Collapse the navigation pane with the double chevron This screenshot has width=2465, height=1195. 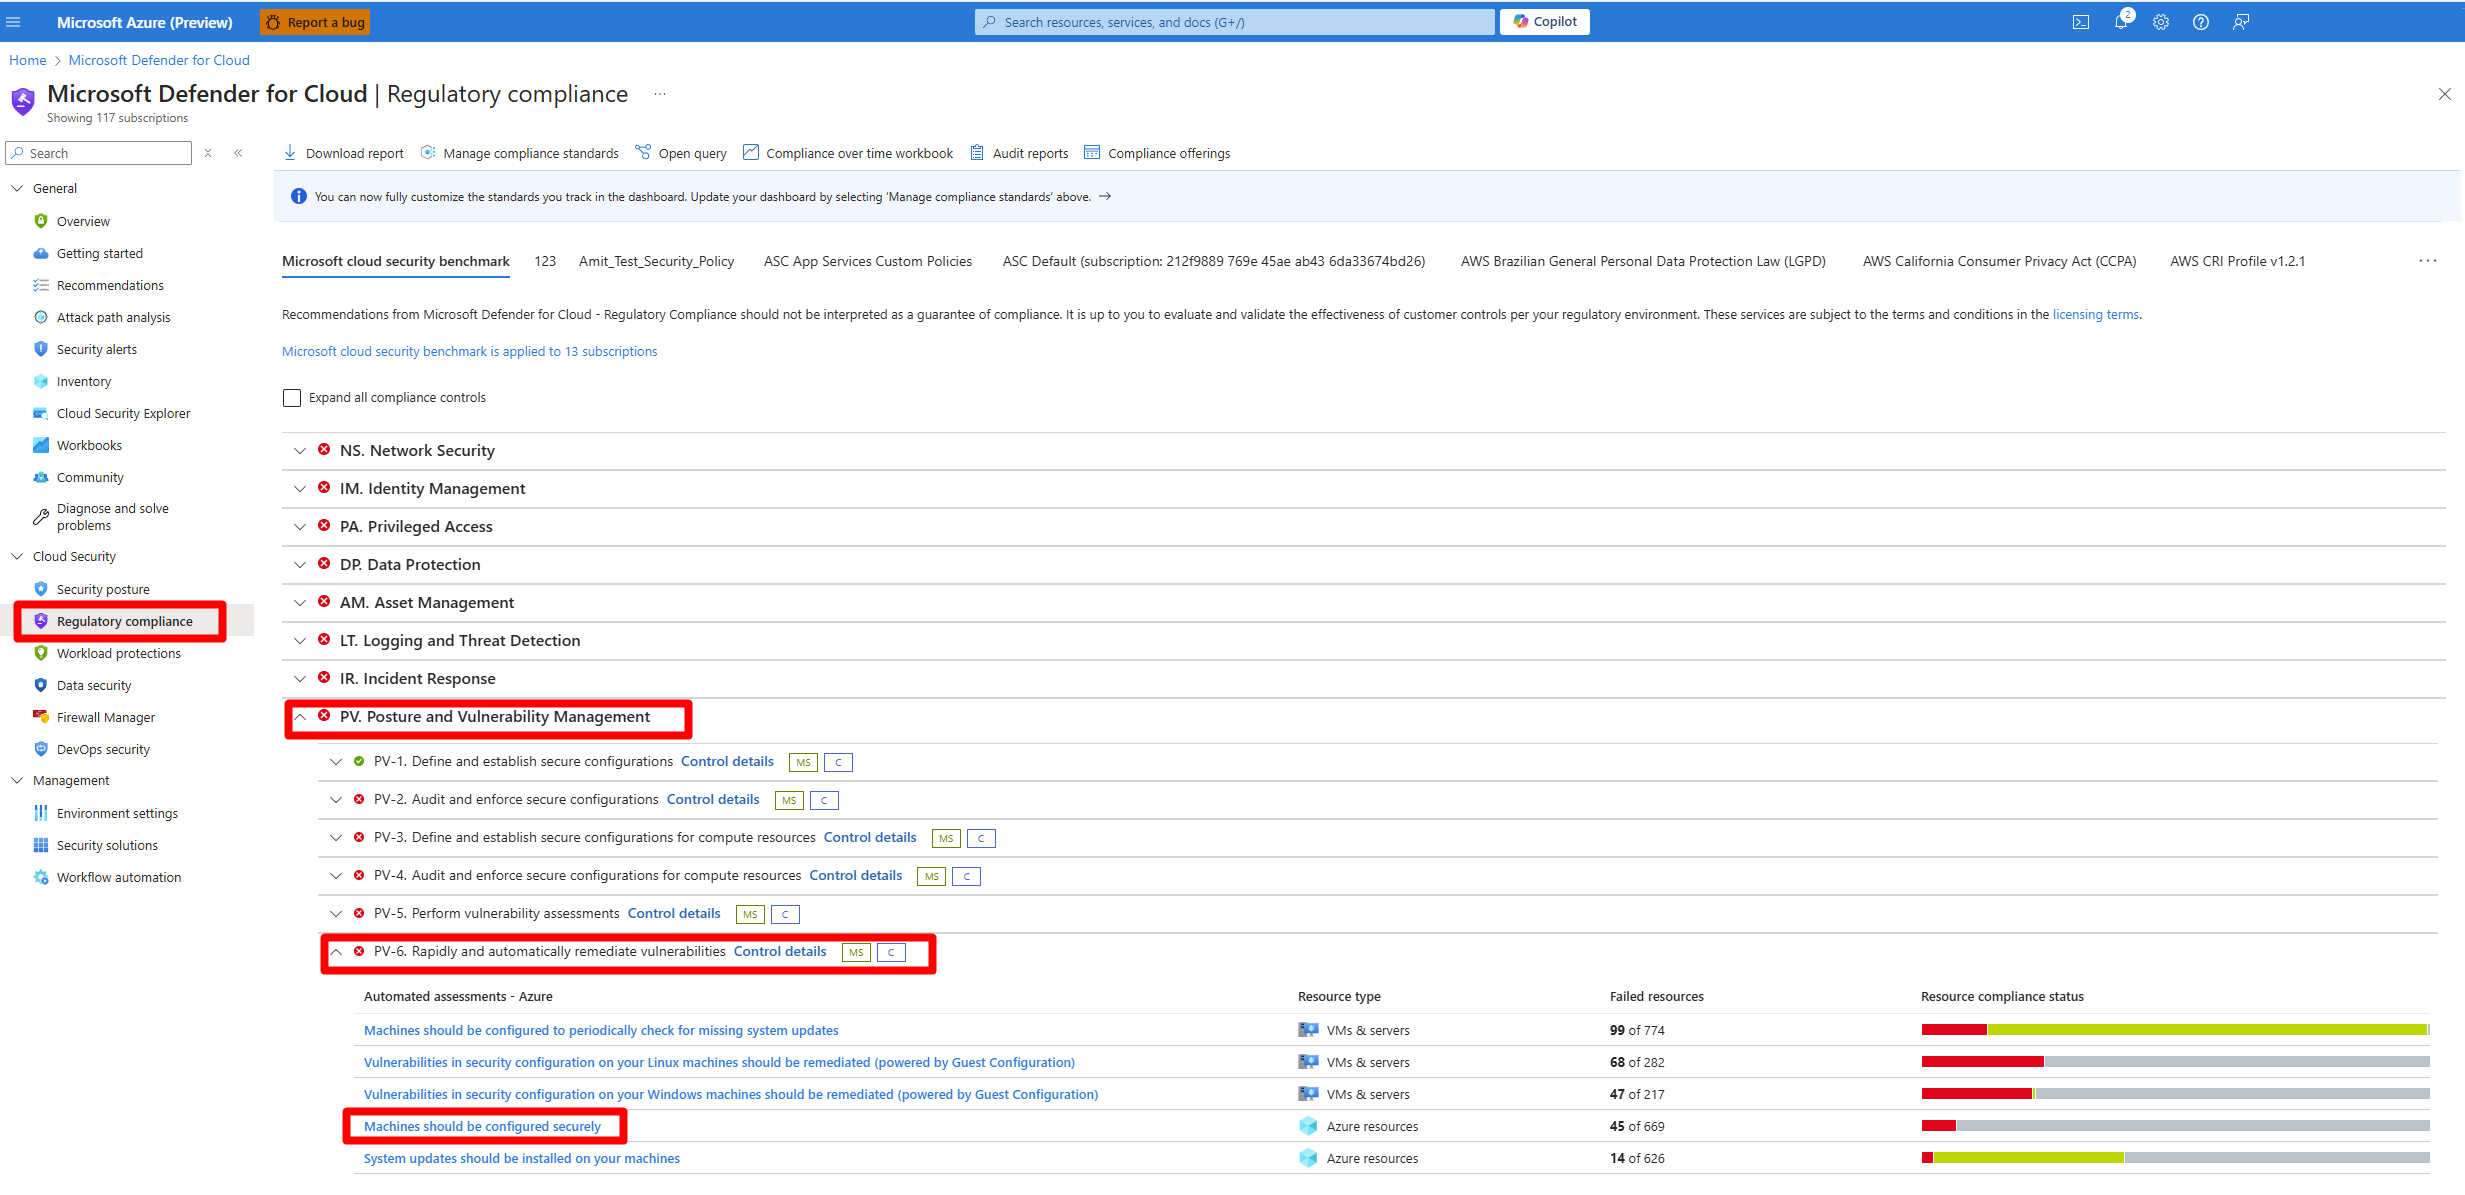(x=239, y=152)
